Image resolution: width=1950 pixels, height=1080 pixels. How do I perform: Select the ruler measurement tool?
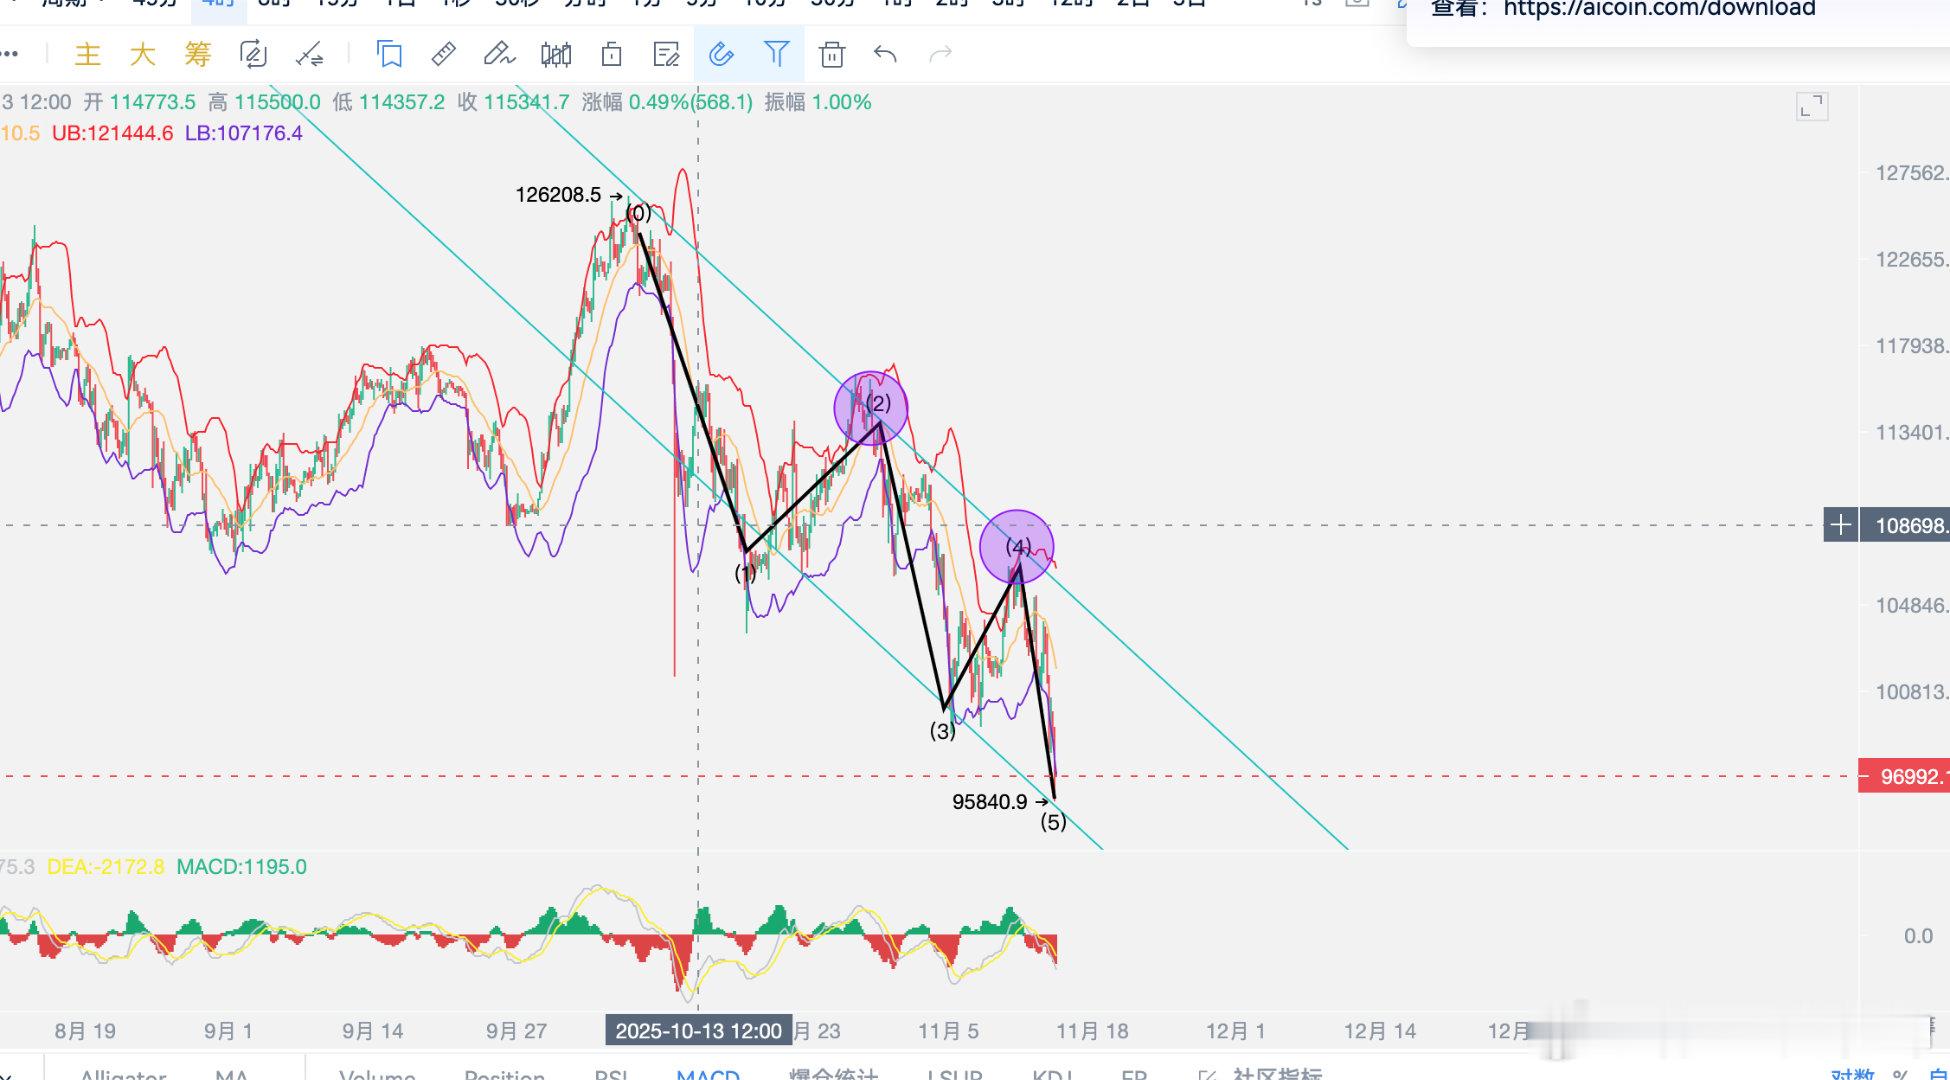pos(444,54)
